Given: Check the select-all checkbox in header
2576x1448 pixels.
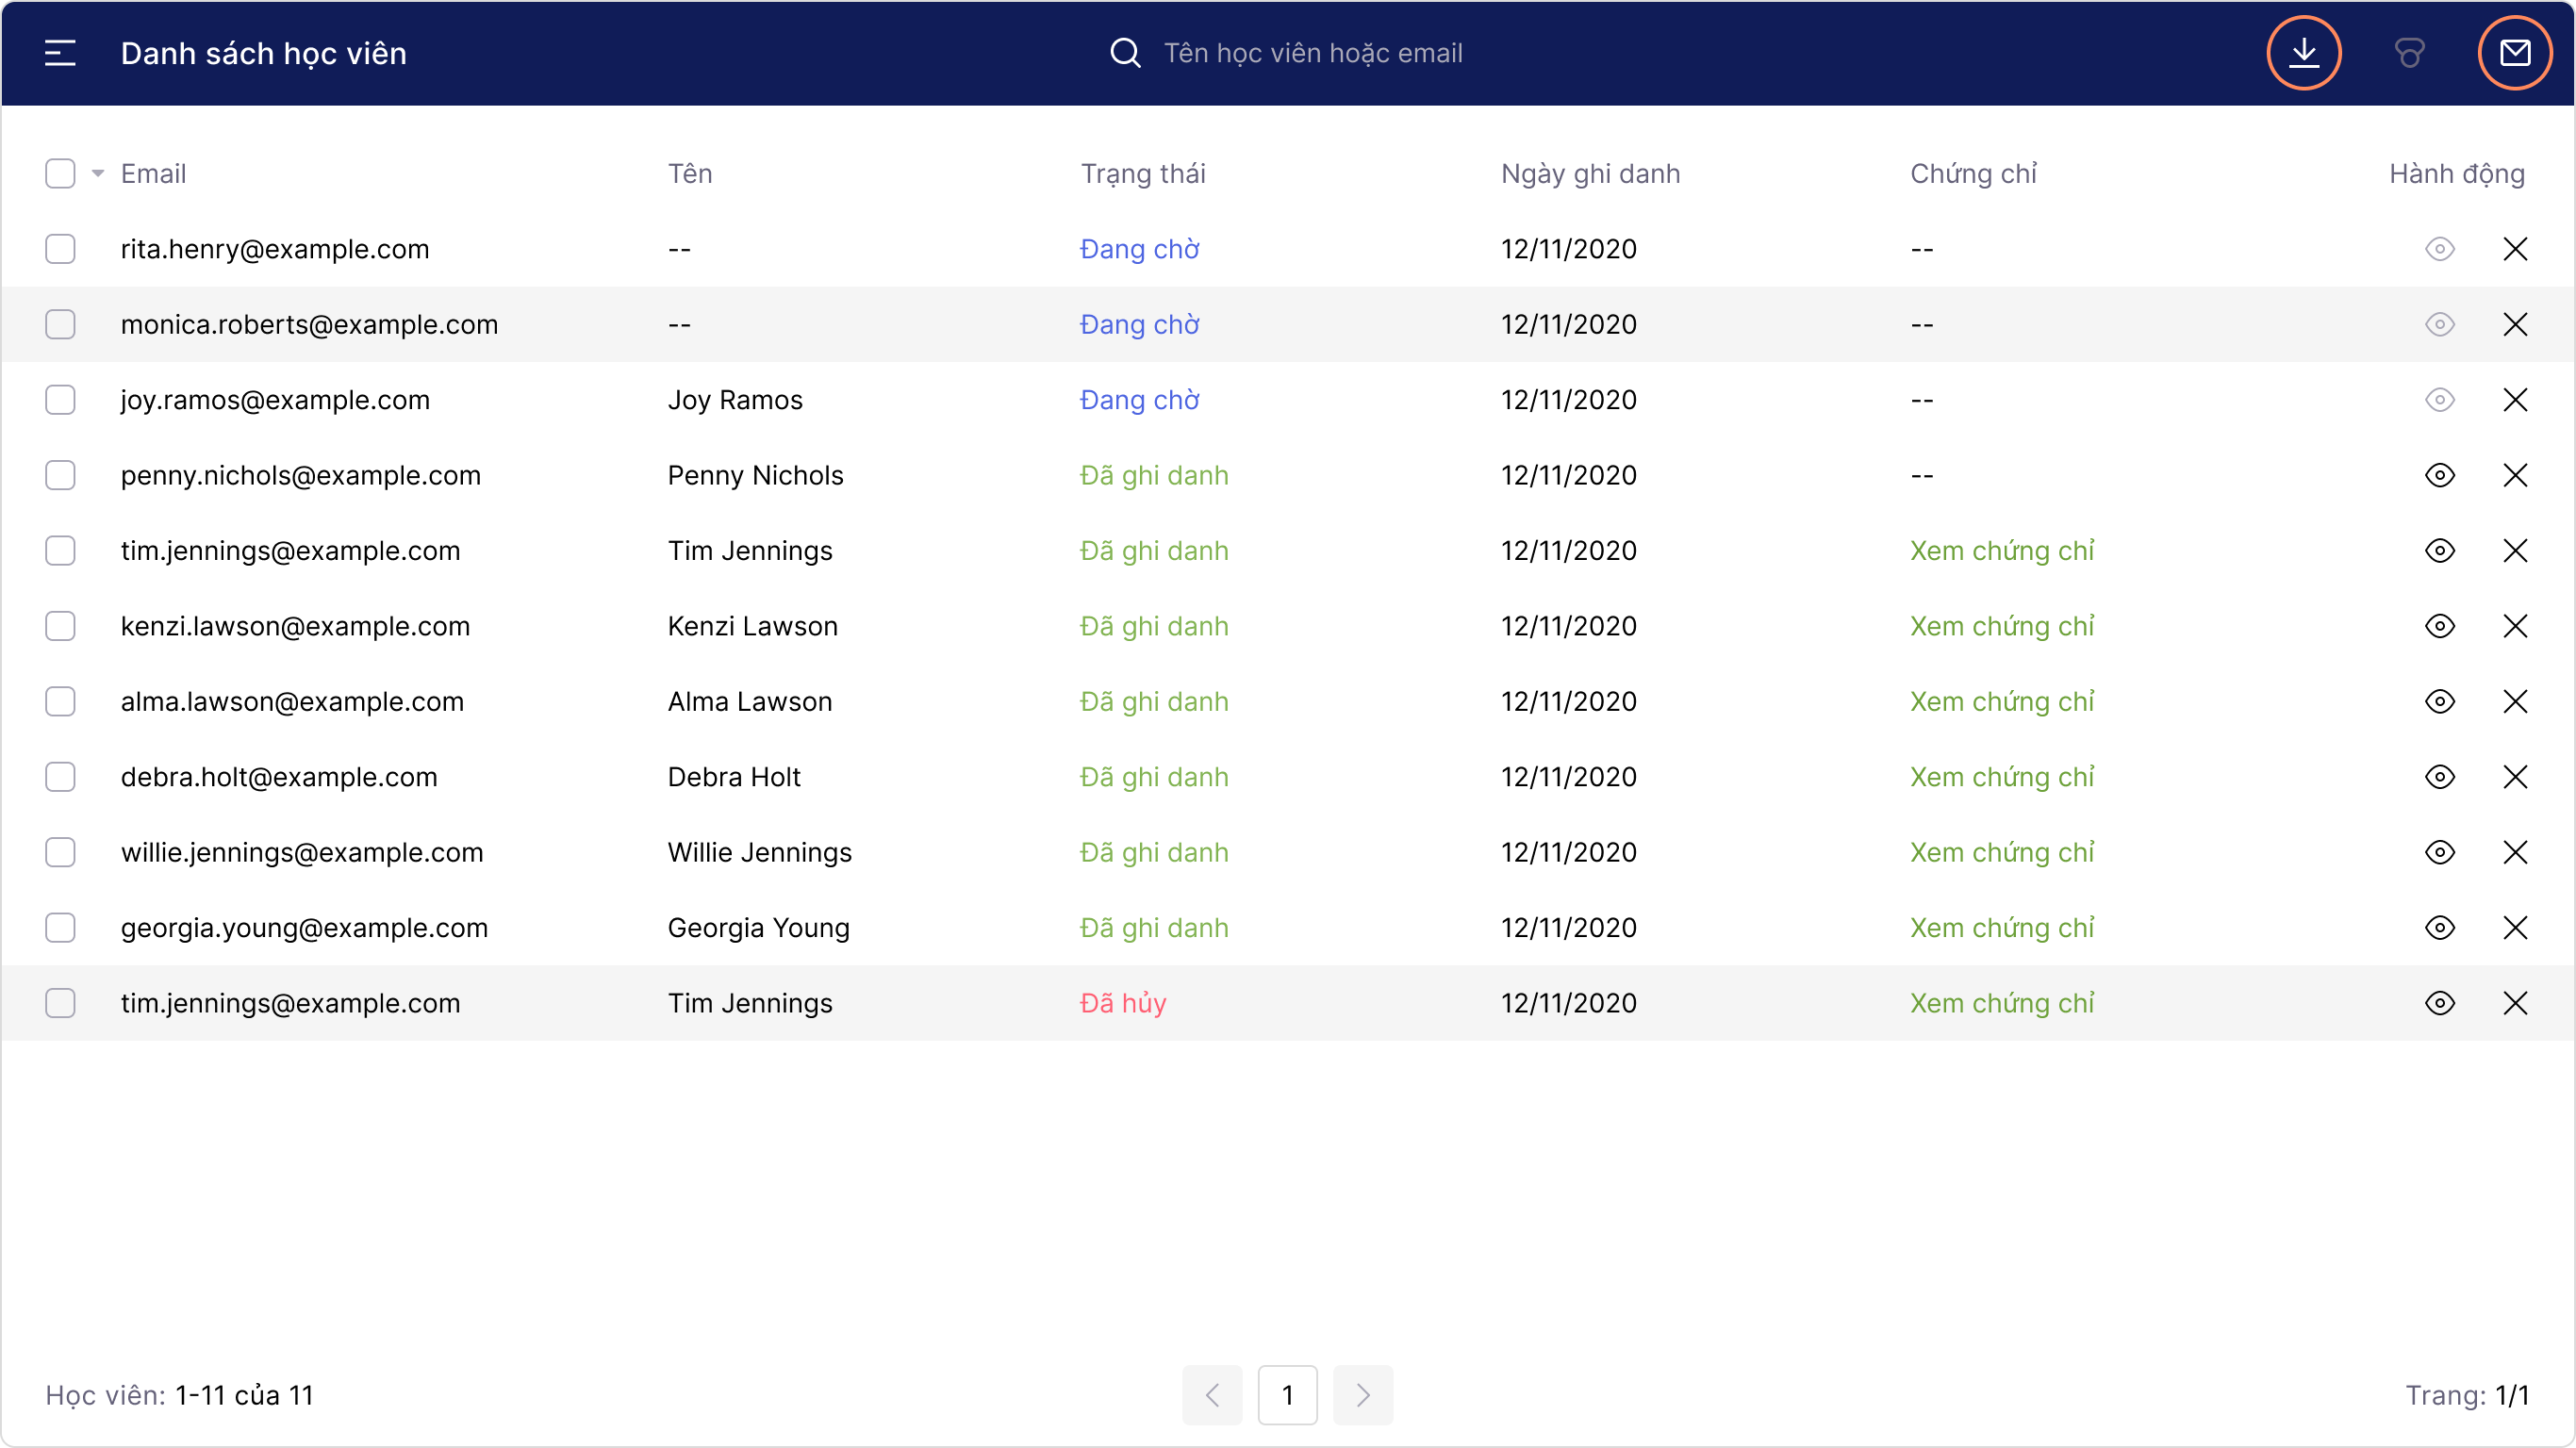Looking at the screenshot, I should pyautogui.click(x=60, y=174).
